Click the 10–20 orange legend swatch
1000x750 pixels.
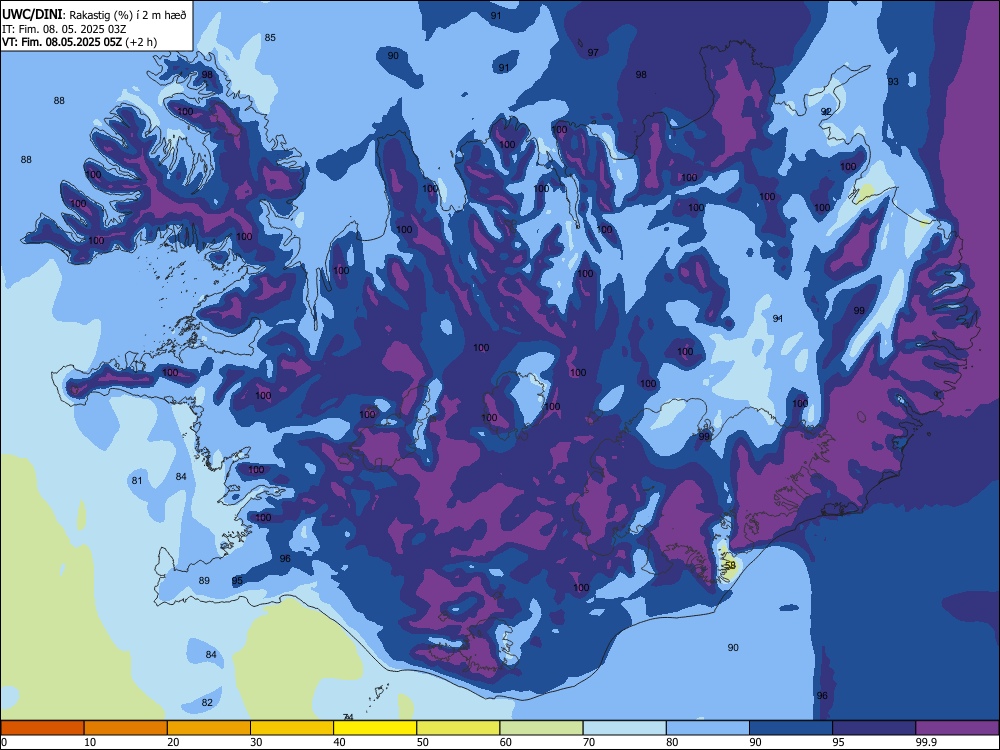pos(126,728)
